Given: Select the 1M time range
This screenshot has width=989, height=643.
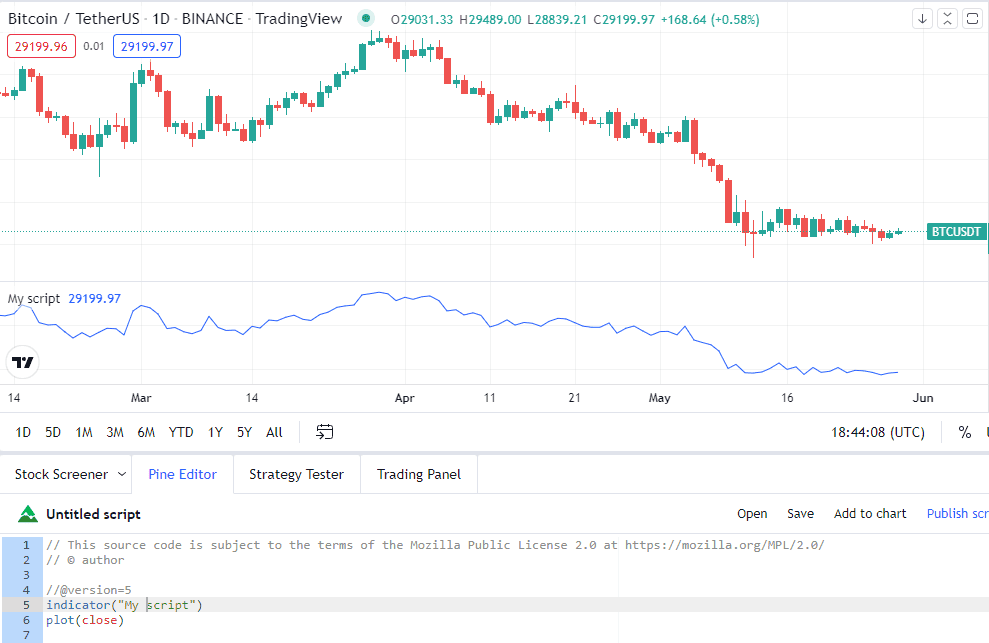Looking at the screenshot, I should coord(84,432).
